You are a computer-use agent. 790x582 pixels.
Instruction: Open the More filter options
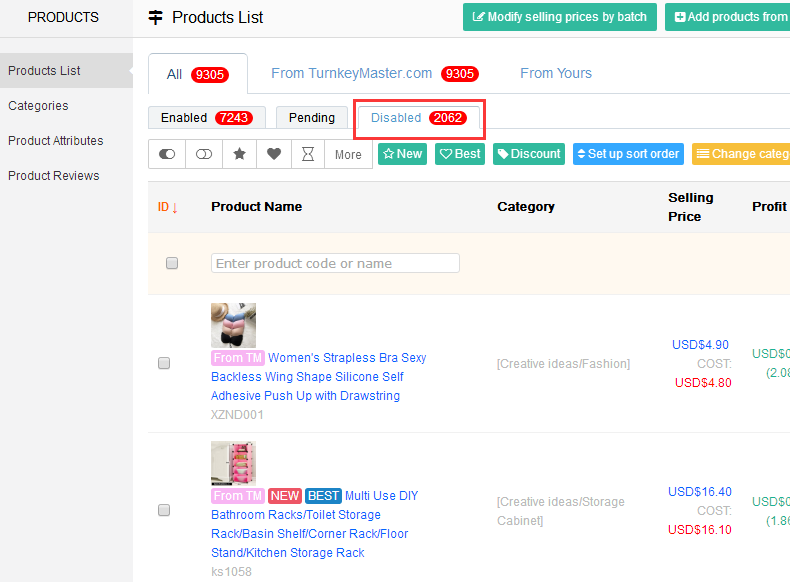tap(348, 155)
